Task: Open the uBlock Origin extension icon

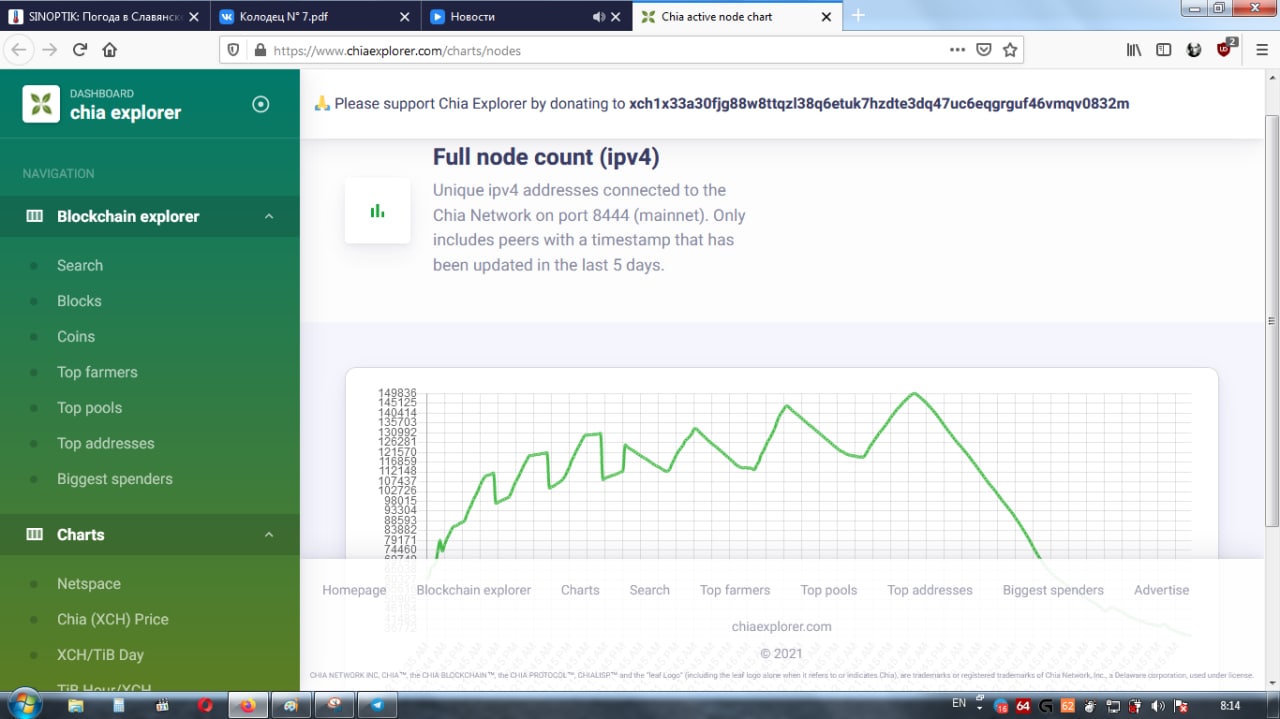Action: 1226,48
